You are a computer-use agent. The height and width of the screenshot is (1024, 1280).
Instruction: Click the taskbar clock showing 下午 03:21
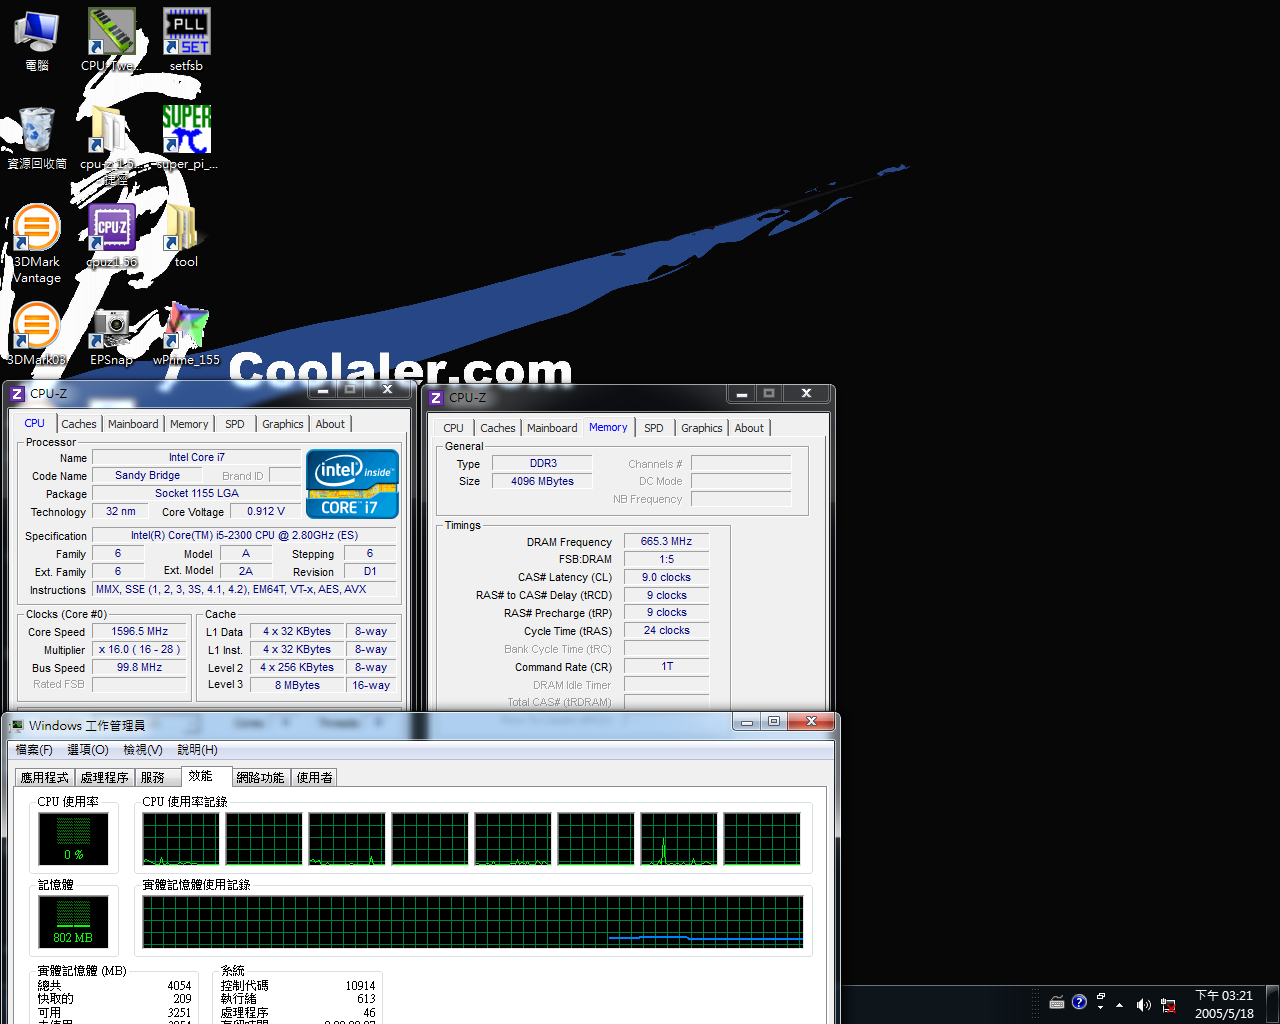1224,1005
